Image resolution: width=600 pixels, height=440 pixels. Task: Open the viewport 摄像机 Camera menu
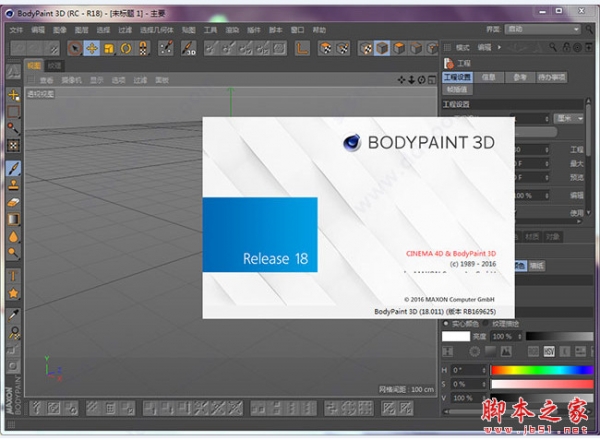click(72, 80)
